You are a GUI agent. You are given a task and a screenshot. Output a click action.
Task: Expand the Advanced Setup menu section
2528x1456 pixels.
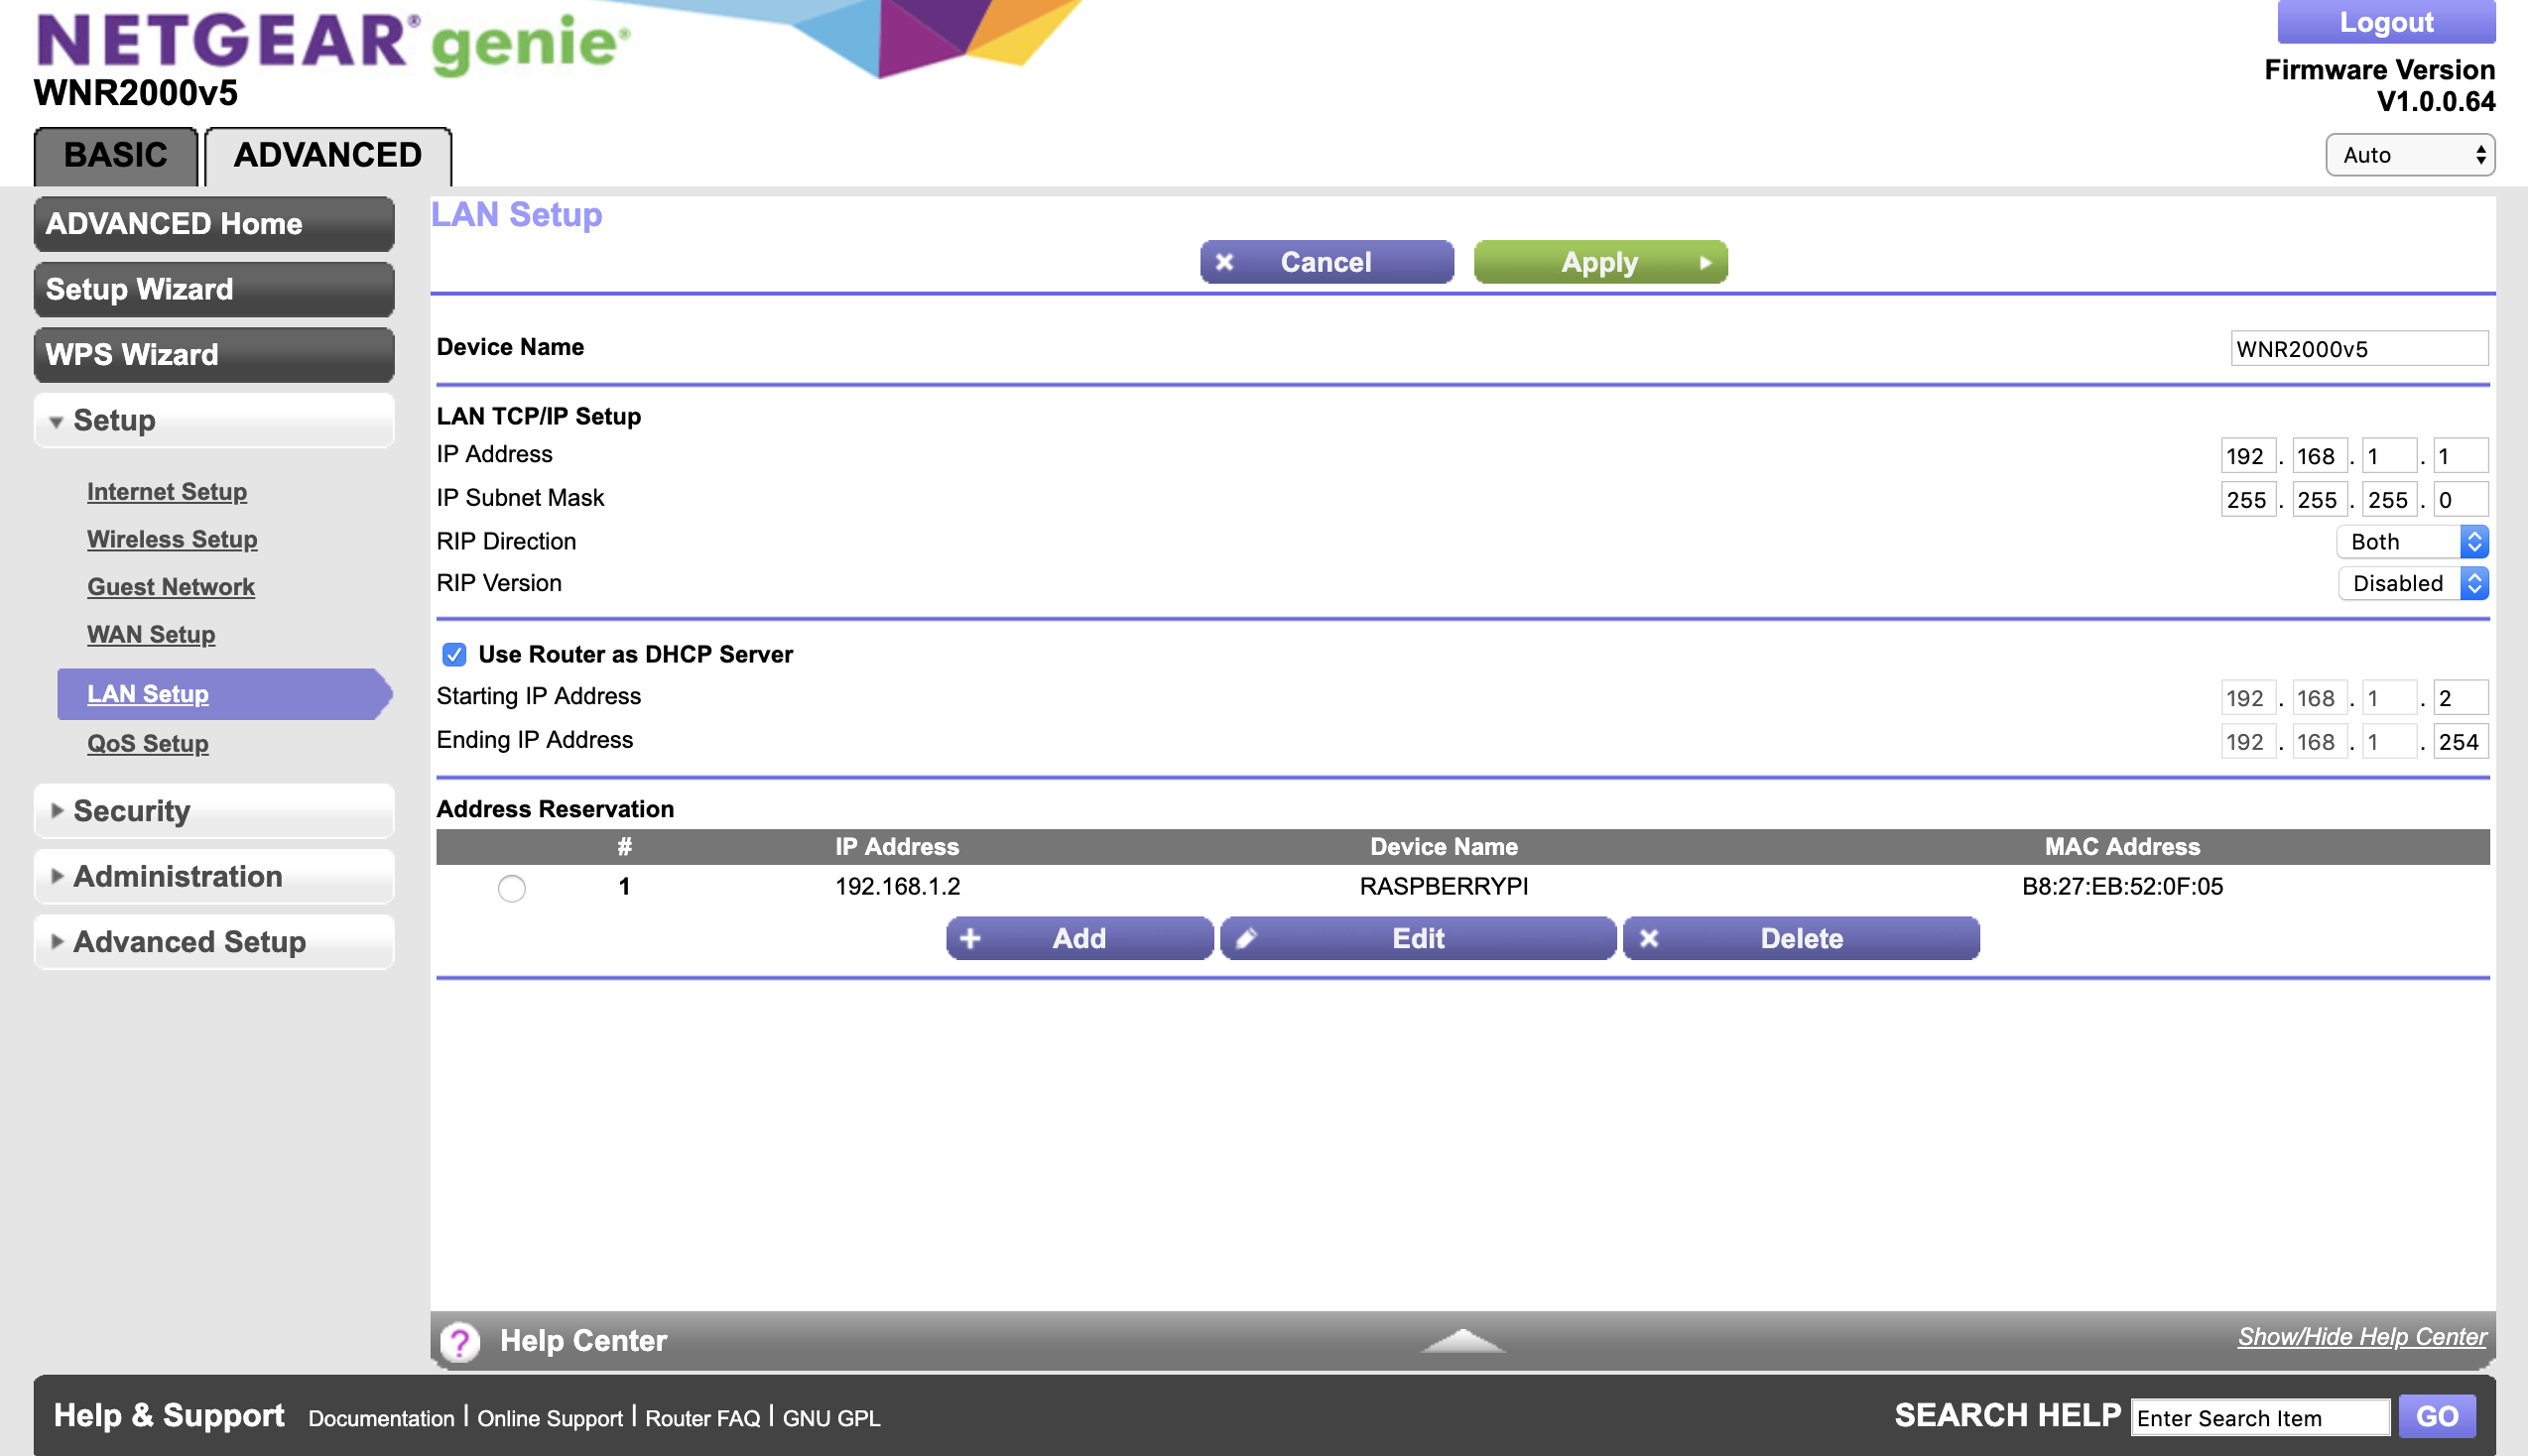pos(214,942)
